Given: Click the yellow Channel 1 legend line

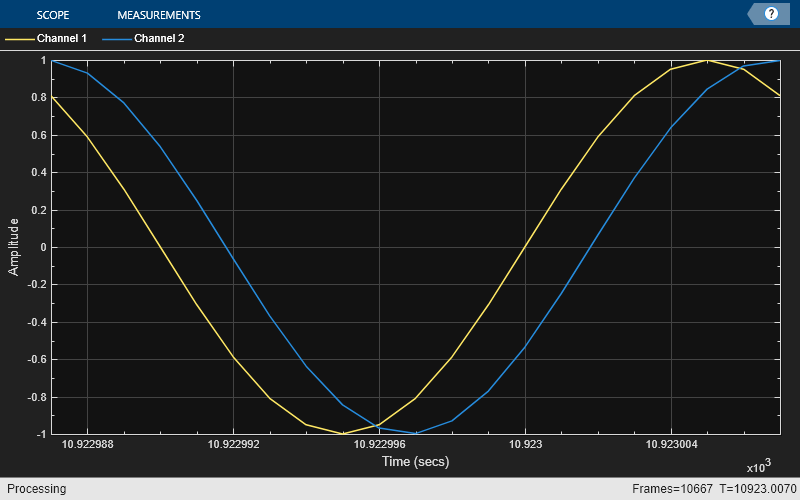Looking at the screenshot, I should (20, 39).
